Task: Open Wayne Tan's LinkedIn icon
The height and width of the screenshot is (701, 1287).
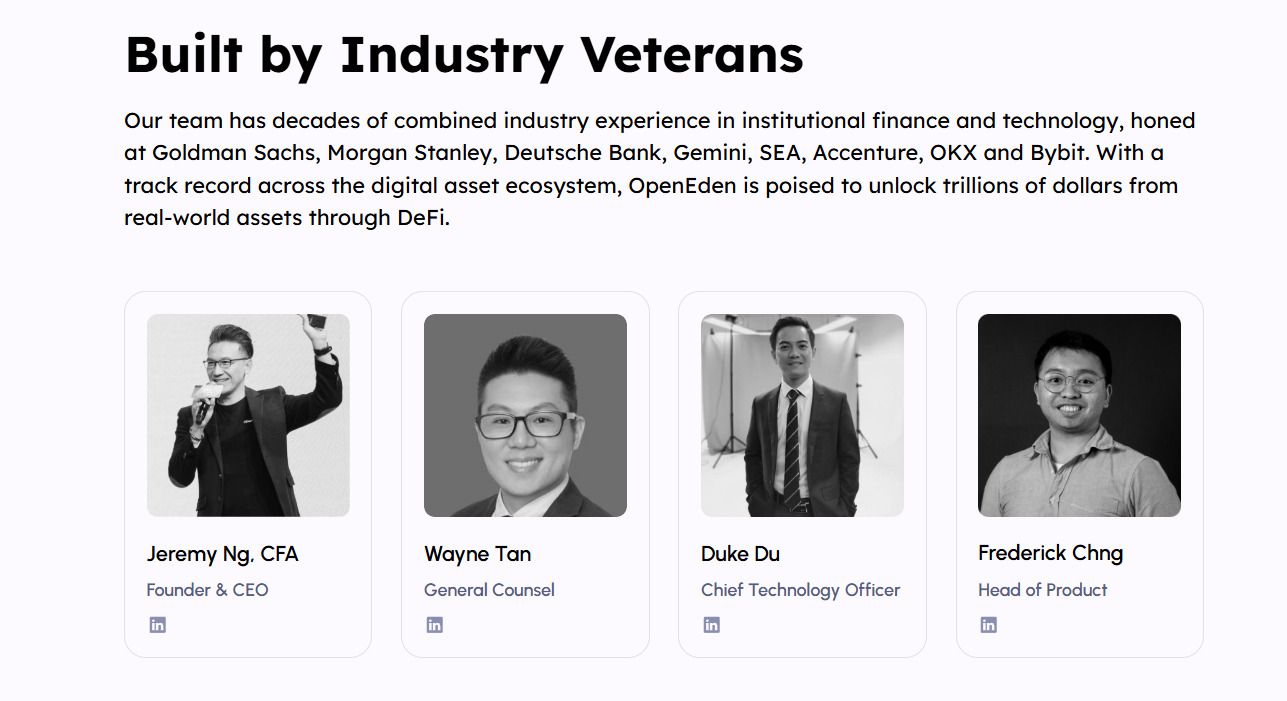Action: [x=435, y=625]
